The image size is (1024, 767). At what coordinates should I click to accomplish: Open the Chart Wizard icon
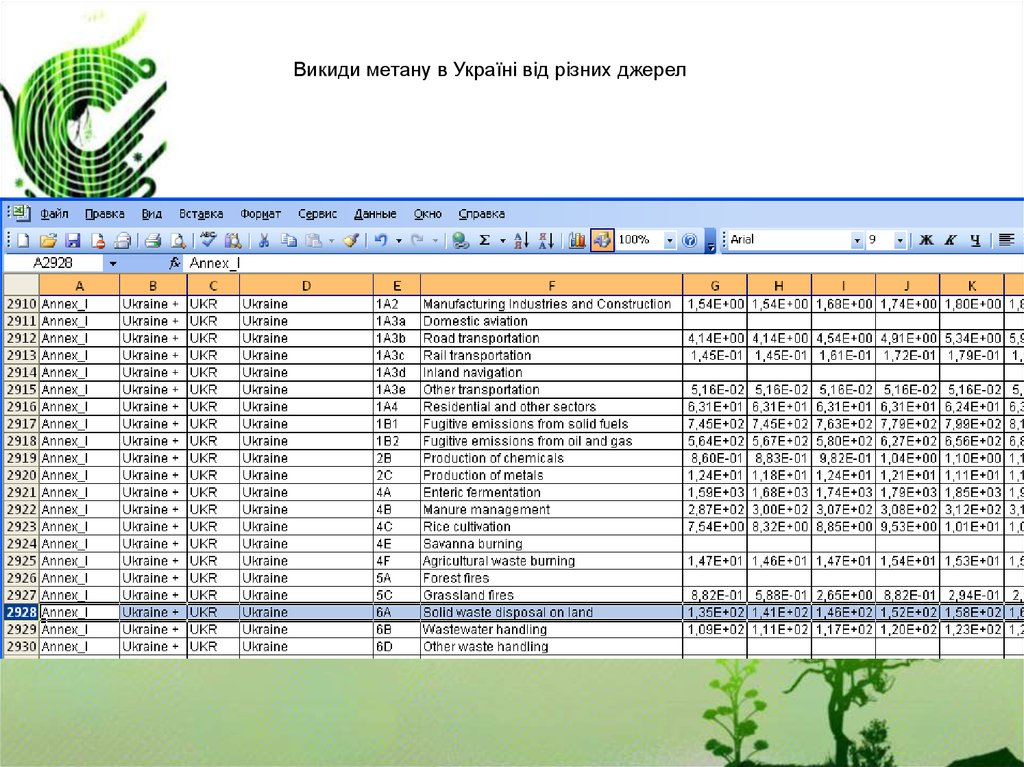tap(577, 240)
